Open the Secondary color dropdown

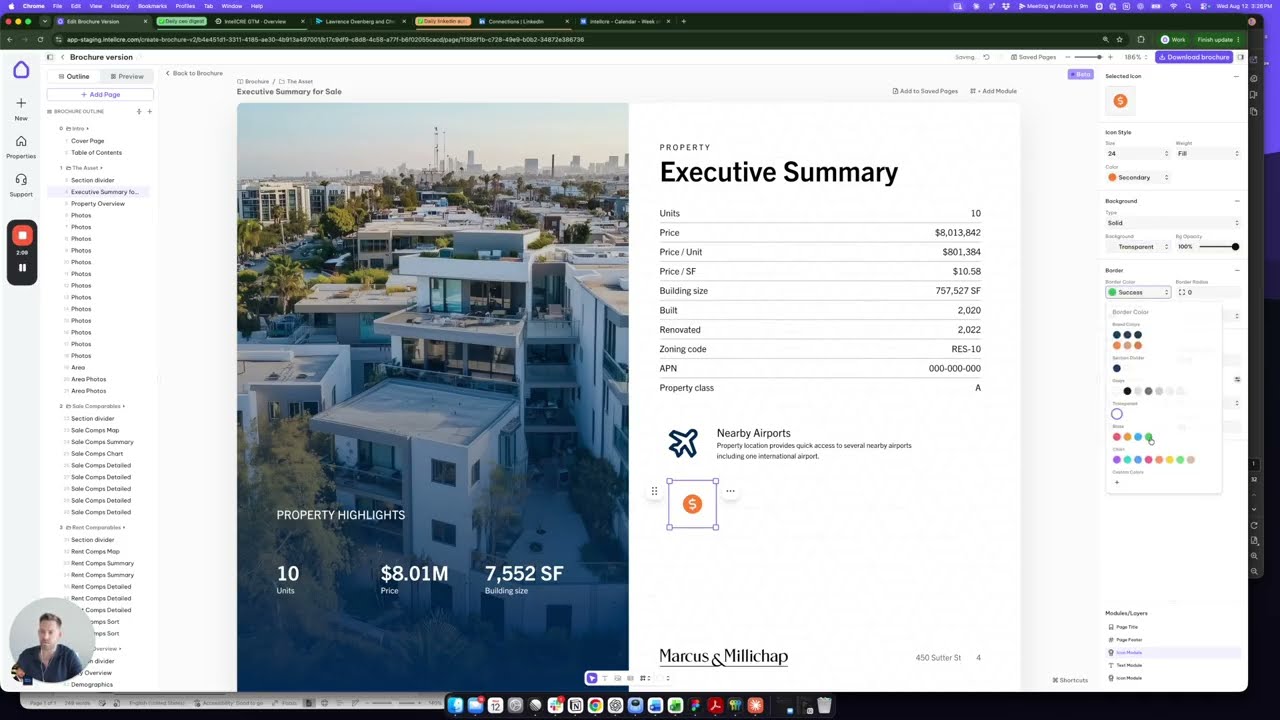[x=1137, y=177]
